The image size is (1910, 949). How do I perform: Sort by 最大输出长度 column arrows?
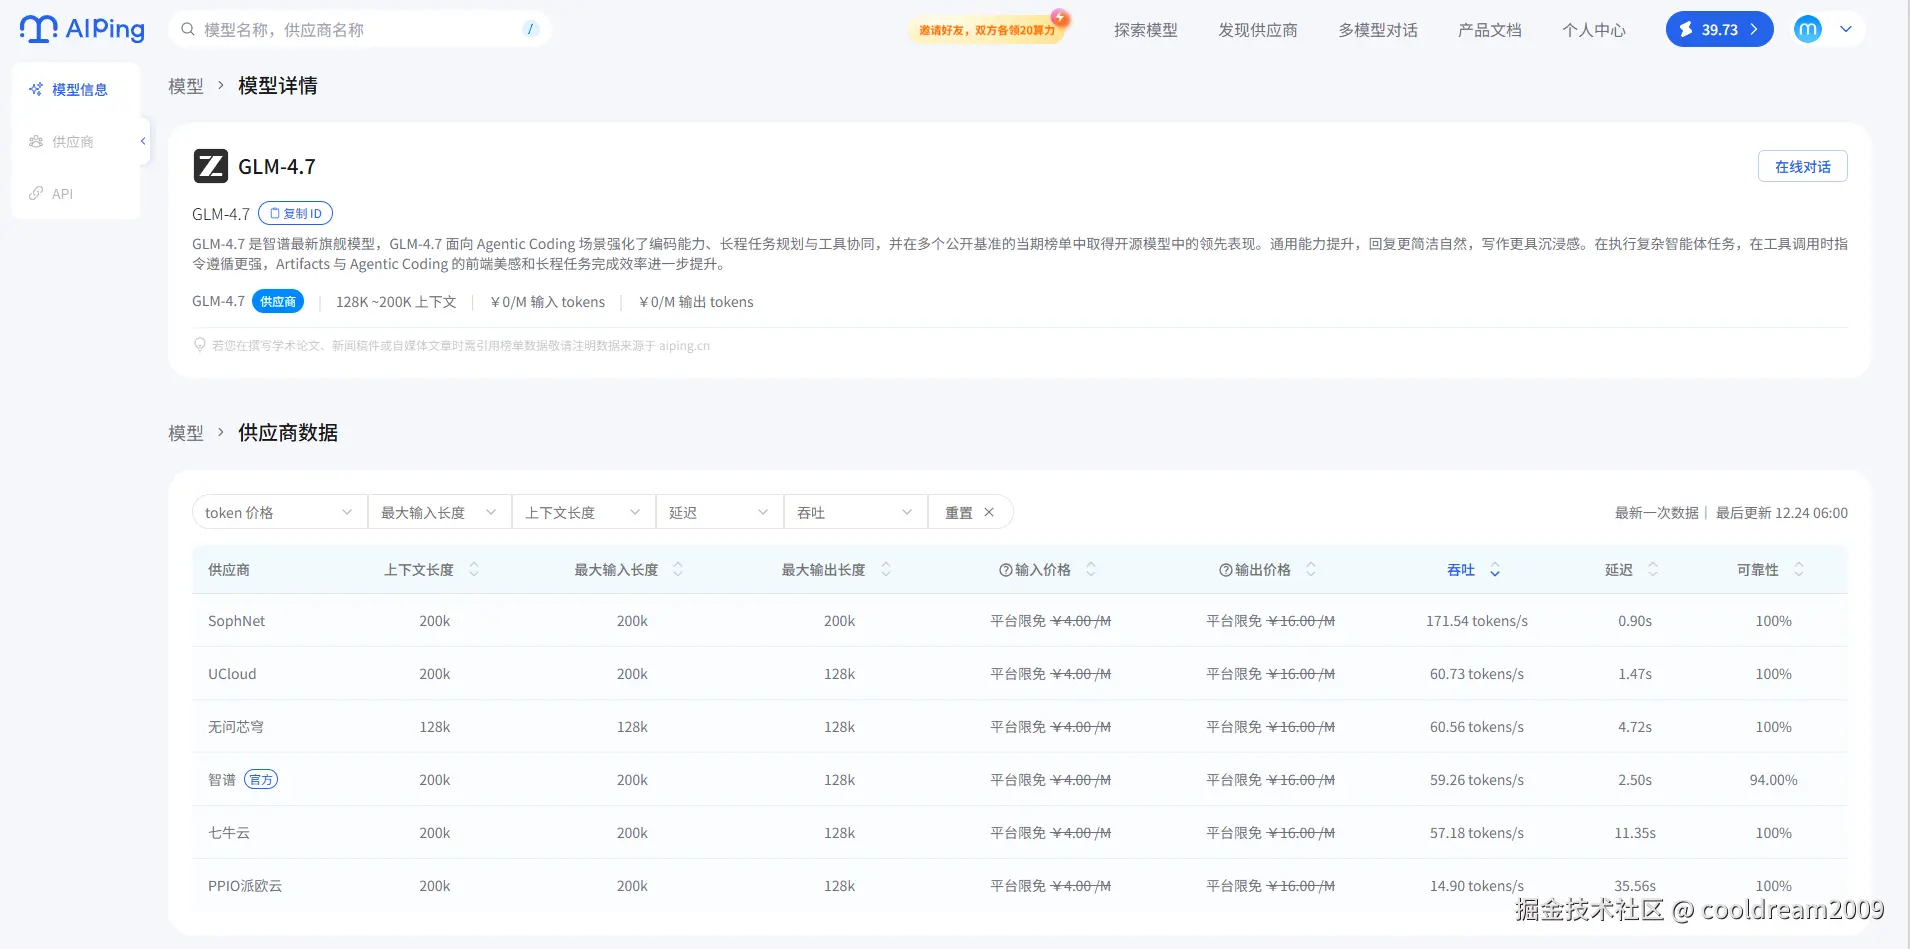point(886,569)
